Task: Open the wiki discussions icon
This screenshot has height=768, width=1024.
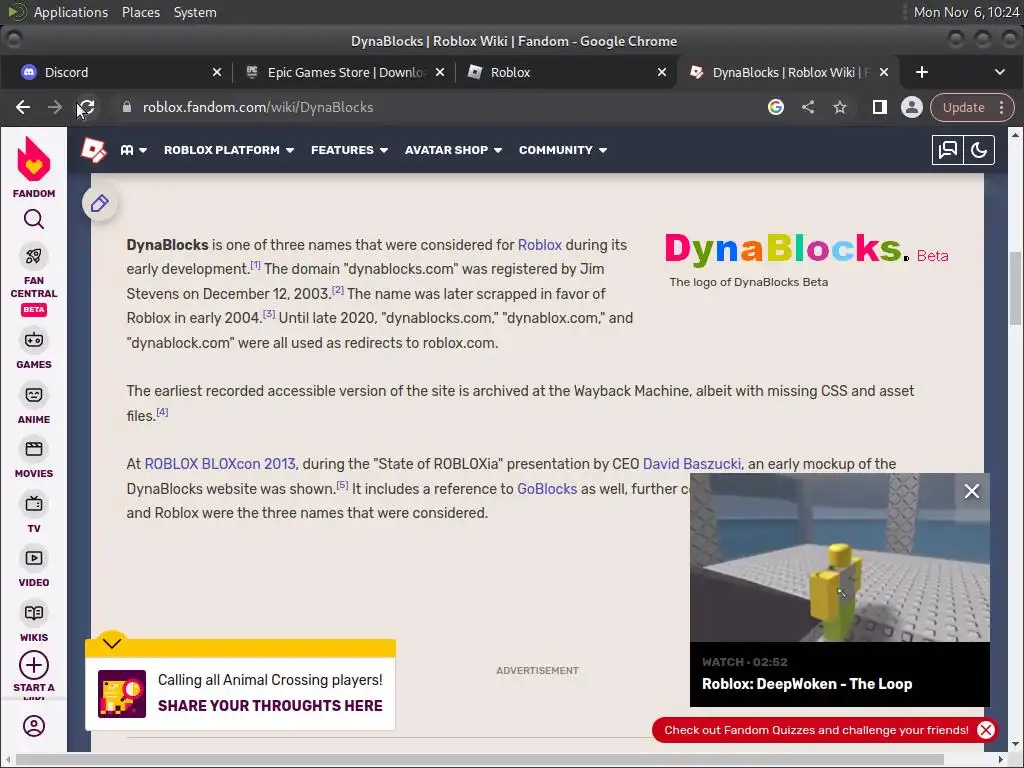Action: point(947,150)
